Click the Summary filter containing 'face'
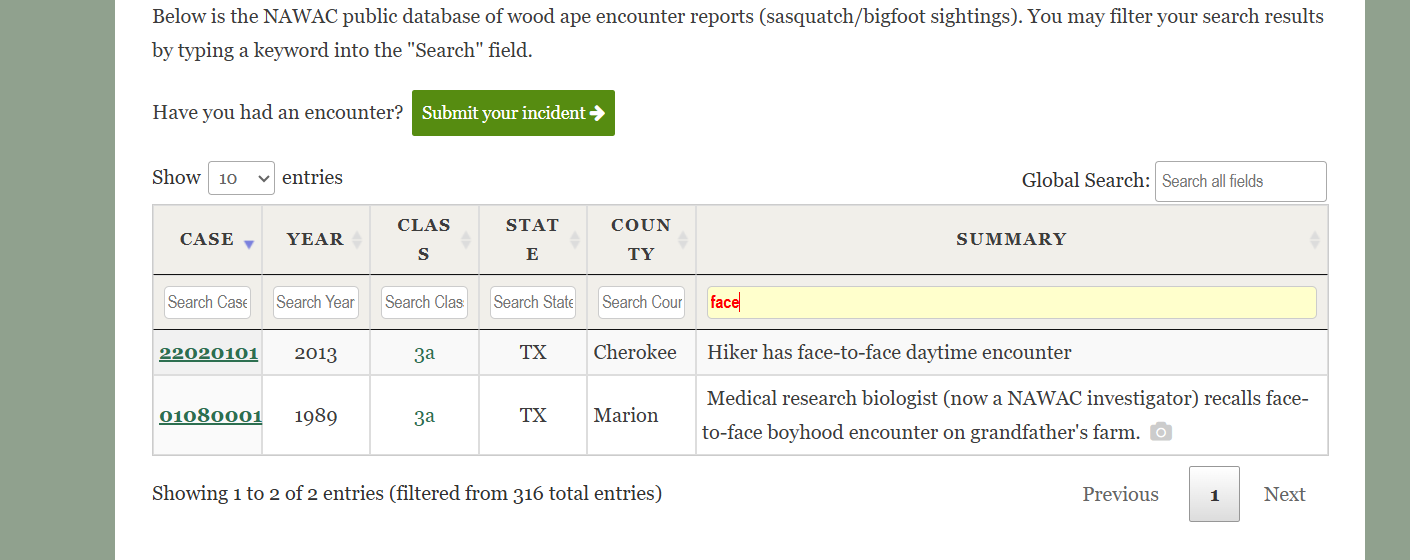1410x560 pixels. tap(1011, 302)
